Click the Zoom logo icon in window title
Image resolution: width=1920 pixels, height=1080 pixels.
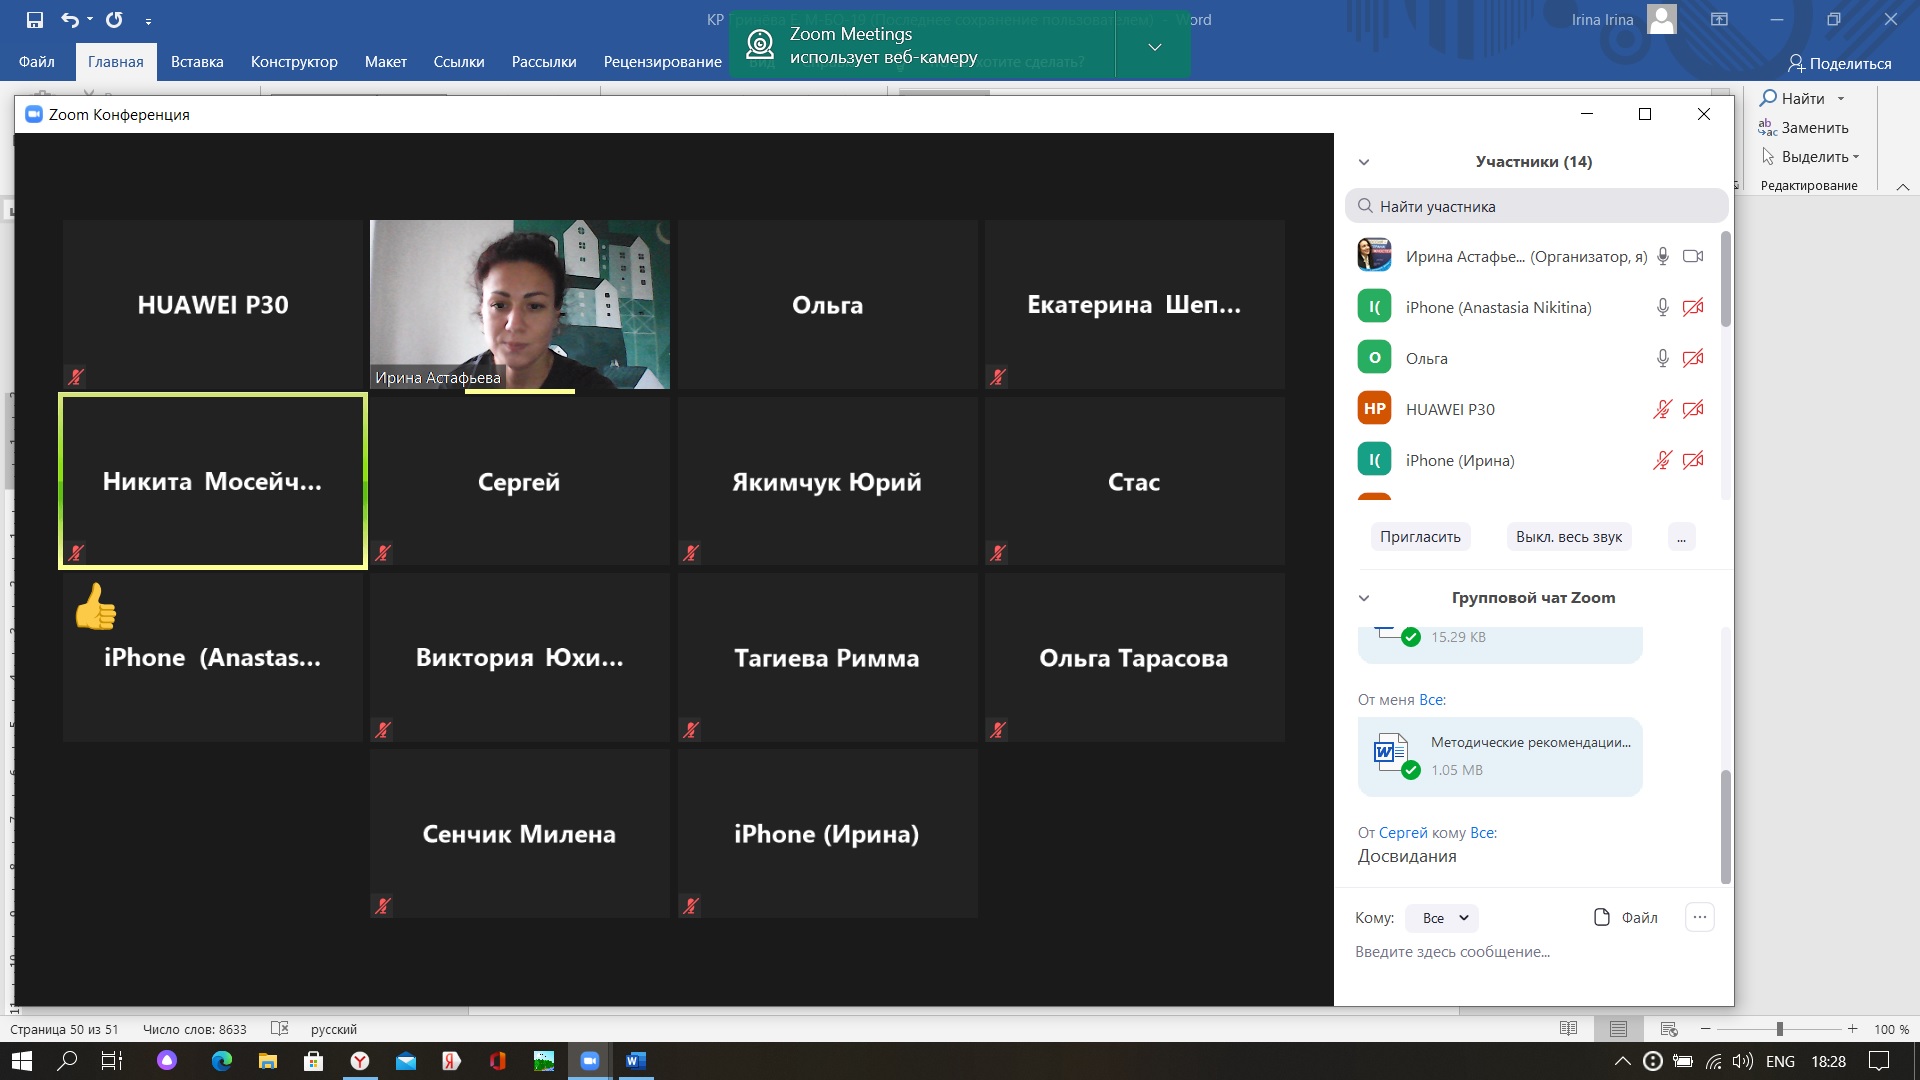pyautogui.click(x=33, y=114)
